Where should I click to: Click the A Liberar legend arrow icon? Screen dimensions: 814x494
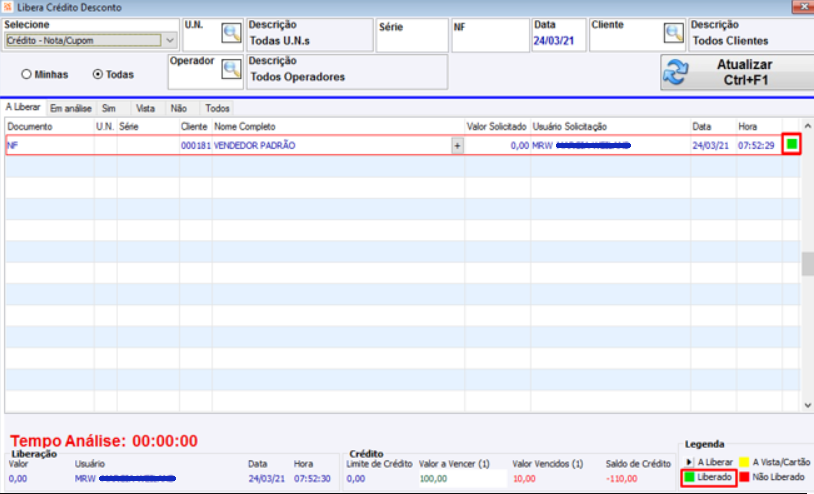tap(689, 462)
